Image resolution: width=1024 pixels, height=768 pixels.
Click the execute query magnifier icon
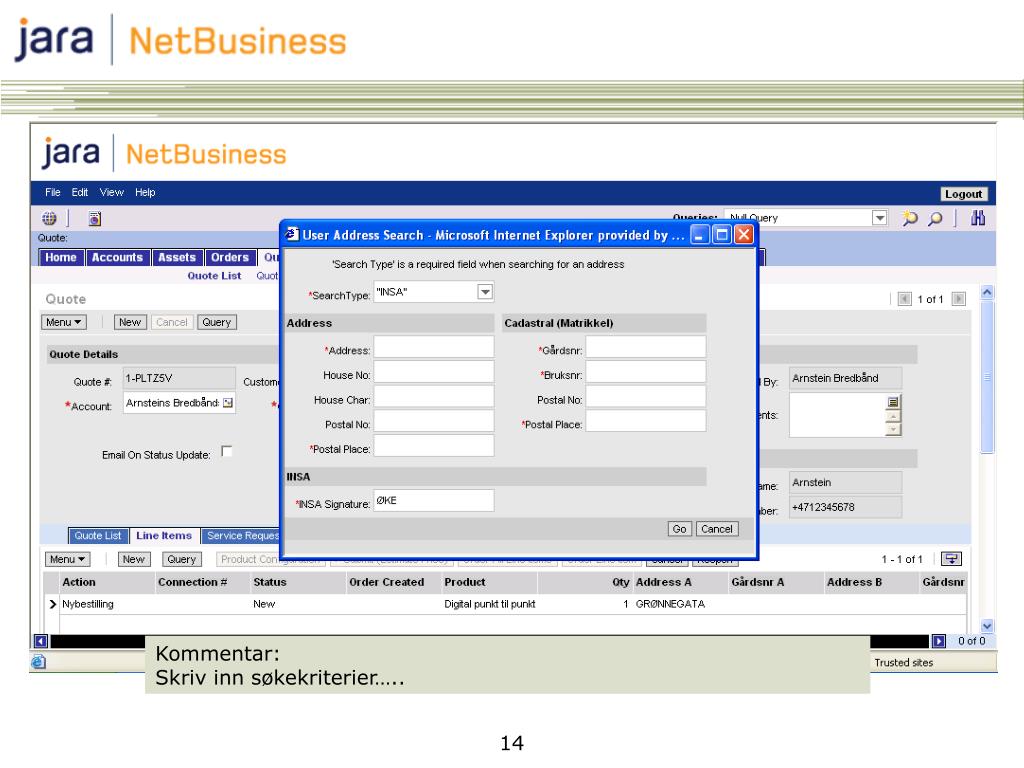tap(936, 218)
